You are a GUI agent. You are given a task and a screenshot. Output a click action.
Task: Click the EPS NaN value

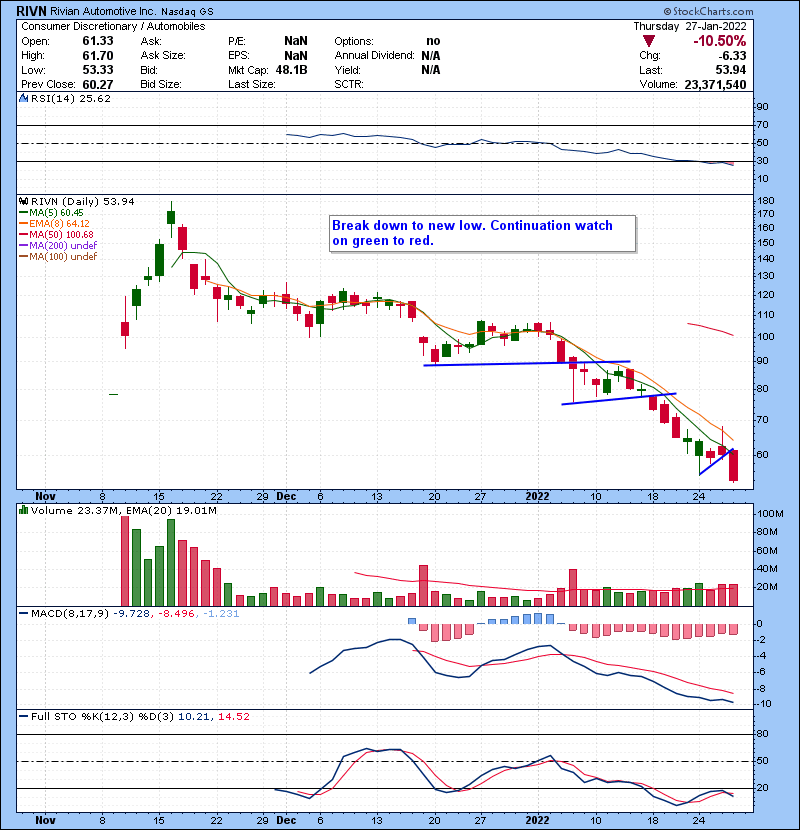295,56
